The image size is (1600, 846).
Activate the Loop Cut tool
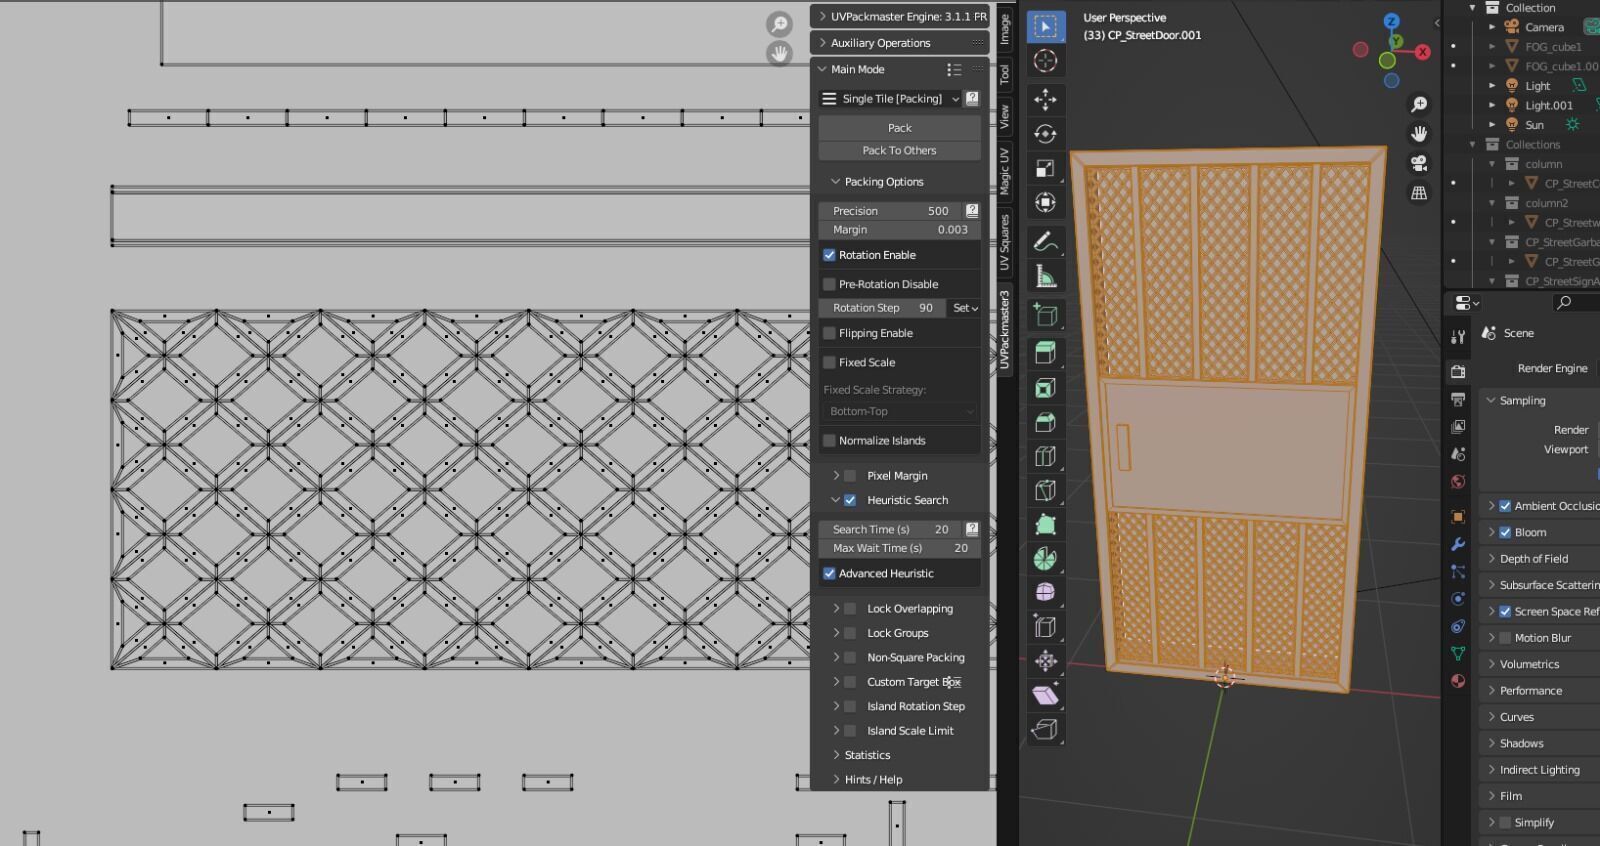click(1045, 456)
